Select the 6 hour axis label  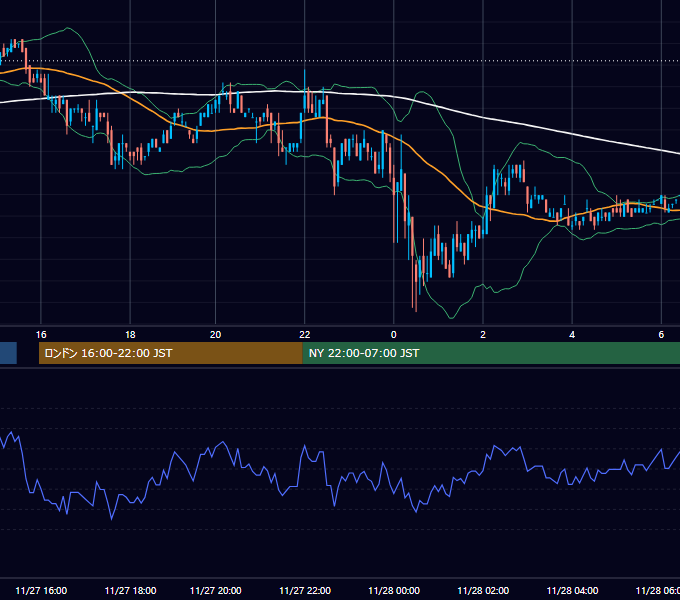pyautogui.click(x=661, y=335)
